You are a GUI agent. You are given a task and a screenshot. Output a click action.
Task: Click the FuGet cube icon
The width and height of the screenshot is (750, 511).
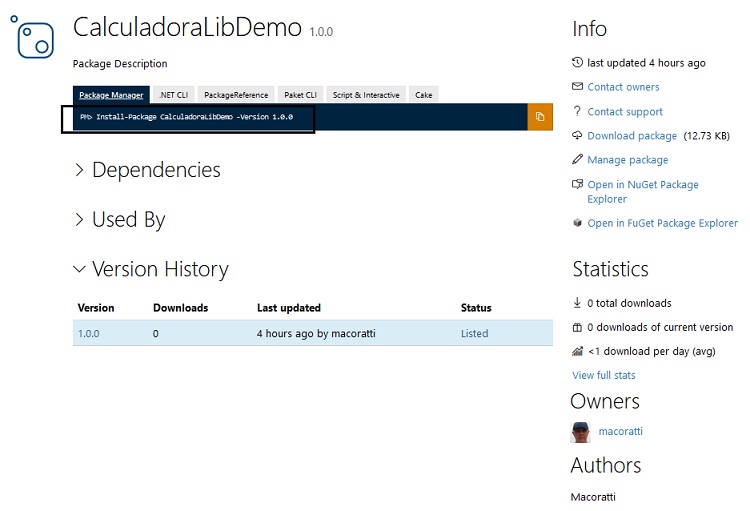tap(577, 223)
